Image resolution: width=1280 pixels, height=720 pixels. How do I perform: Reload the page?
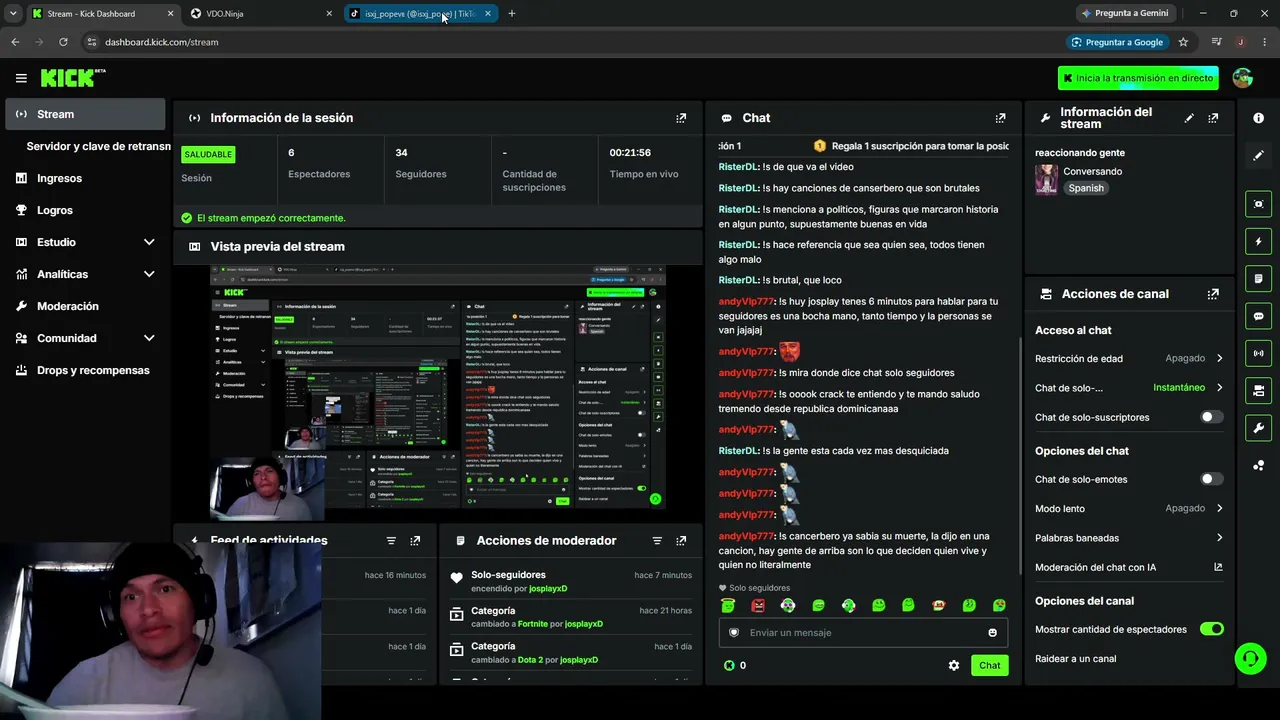(63, 42)
